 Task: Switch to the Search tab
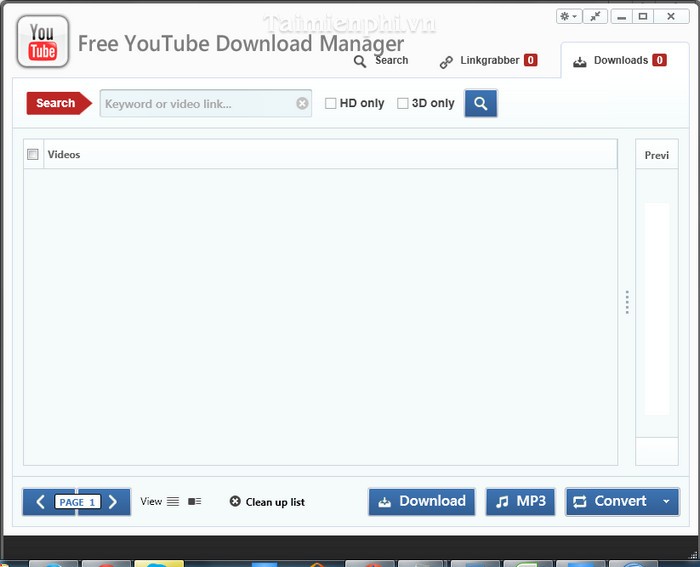click(x=381, y=61)
